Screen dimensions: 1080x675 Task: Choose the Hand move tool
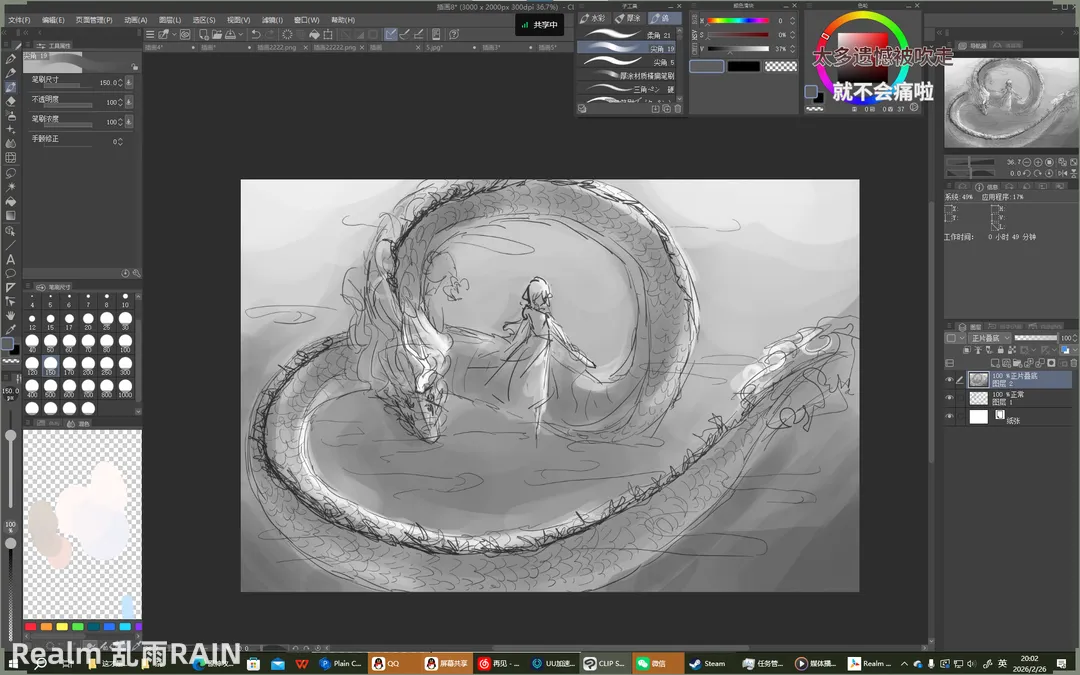(11, 315)
